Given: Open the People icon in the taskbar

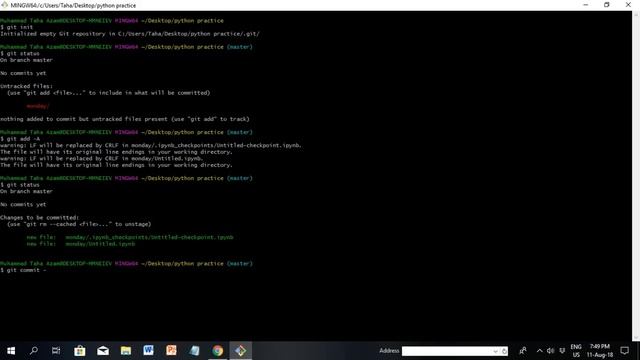Looking at the screenshot, I should (523, 351).
